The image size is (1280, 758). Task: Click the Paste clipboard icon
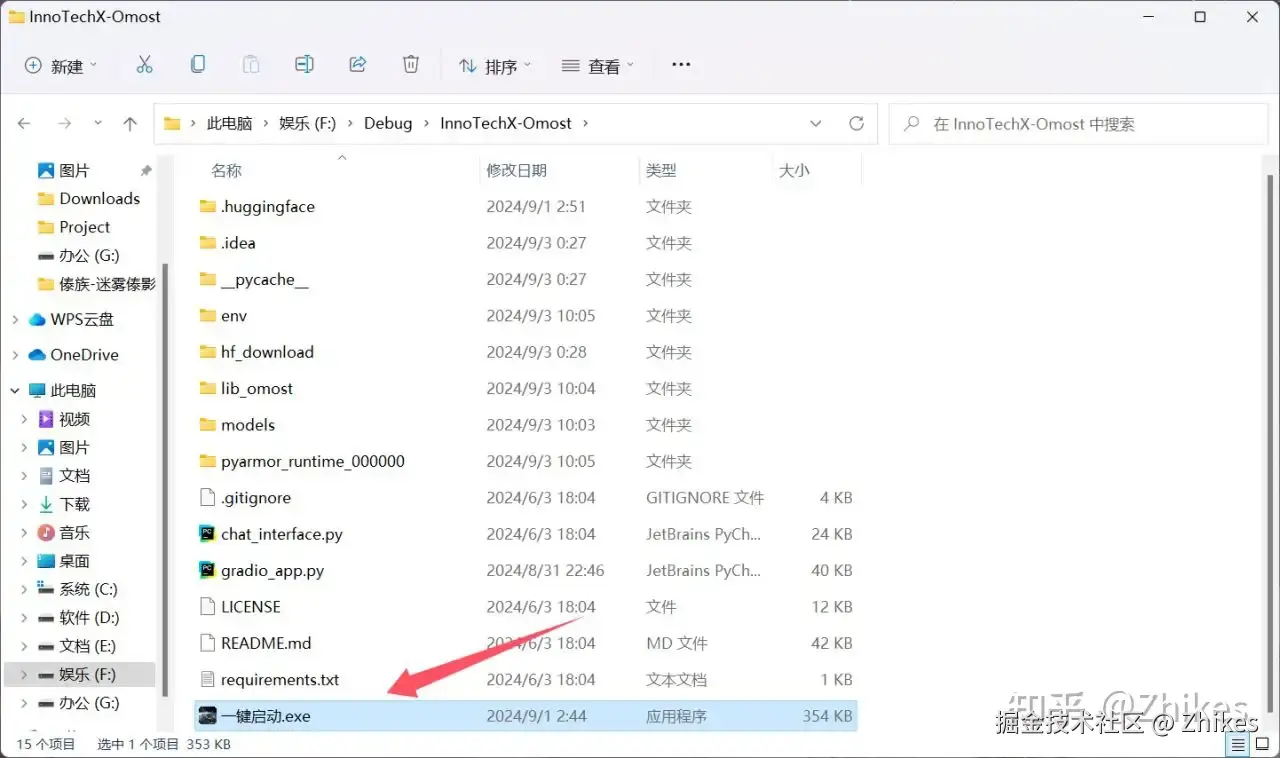pos(251,65)
